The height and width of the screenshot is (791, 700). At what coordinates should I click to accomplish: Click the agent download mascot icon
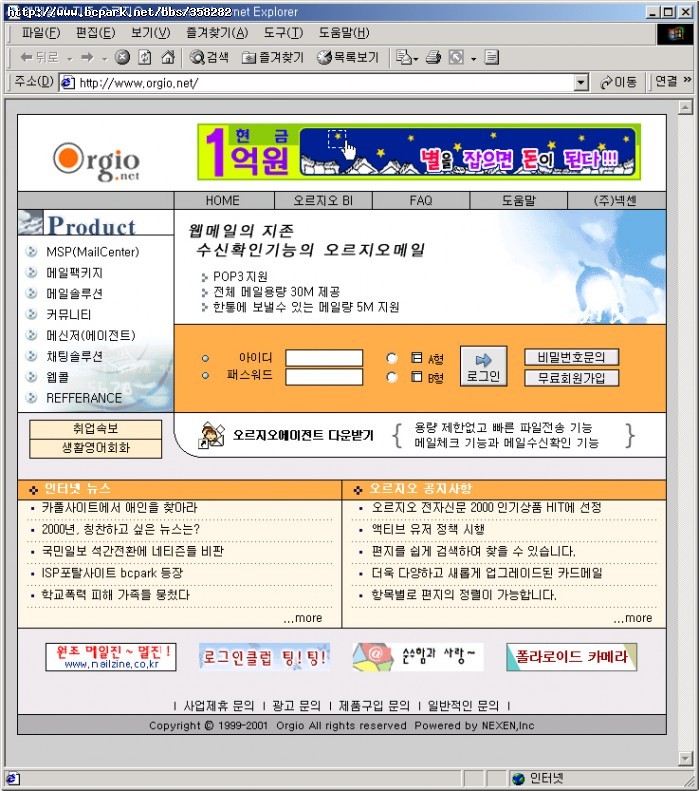[212, 436]
